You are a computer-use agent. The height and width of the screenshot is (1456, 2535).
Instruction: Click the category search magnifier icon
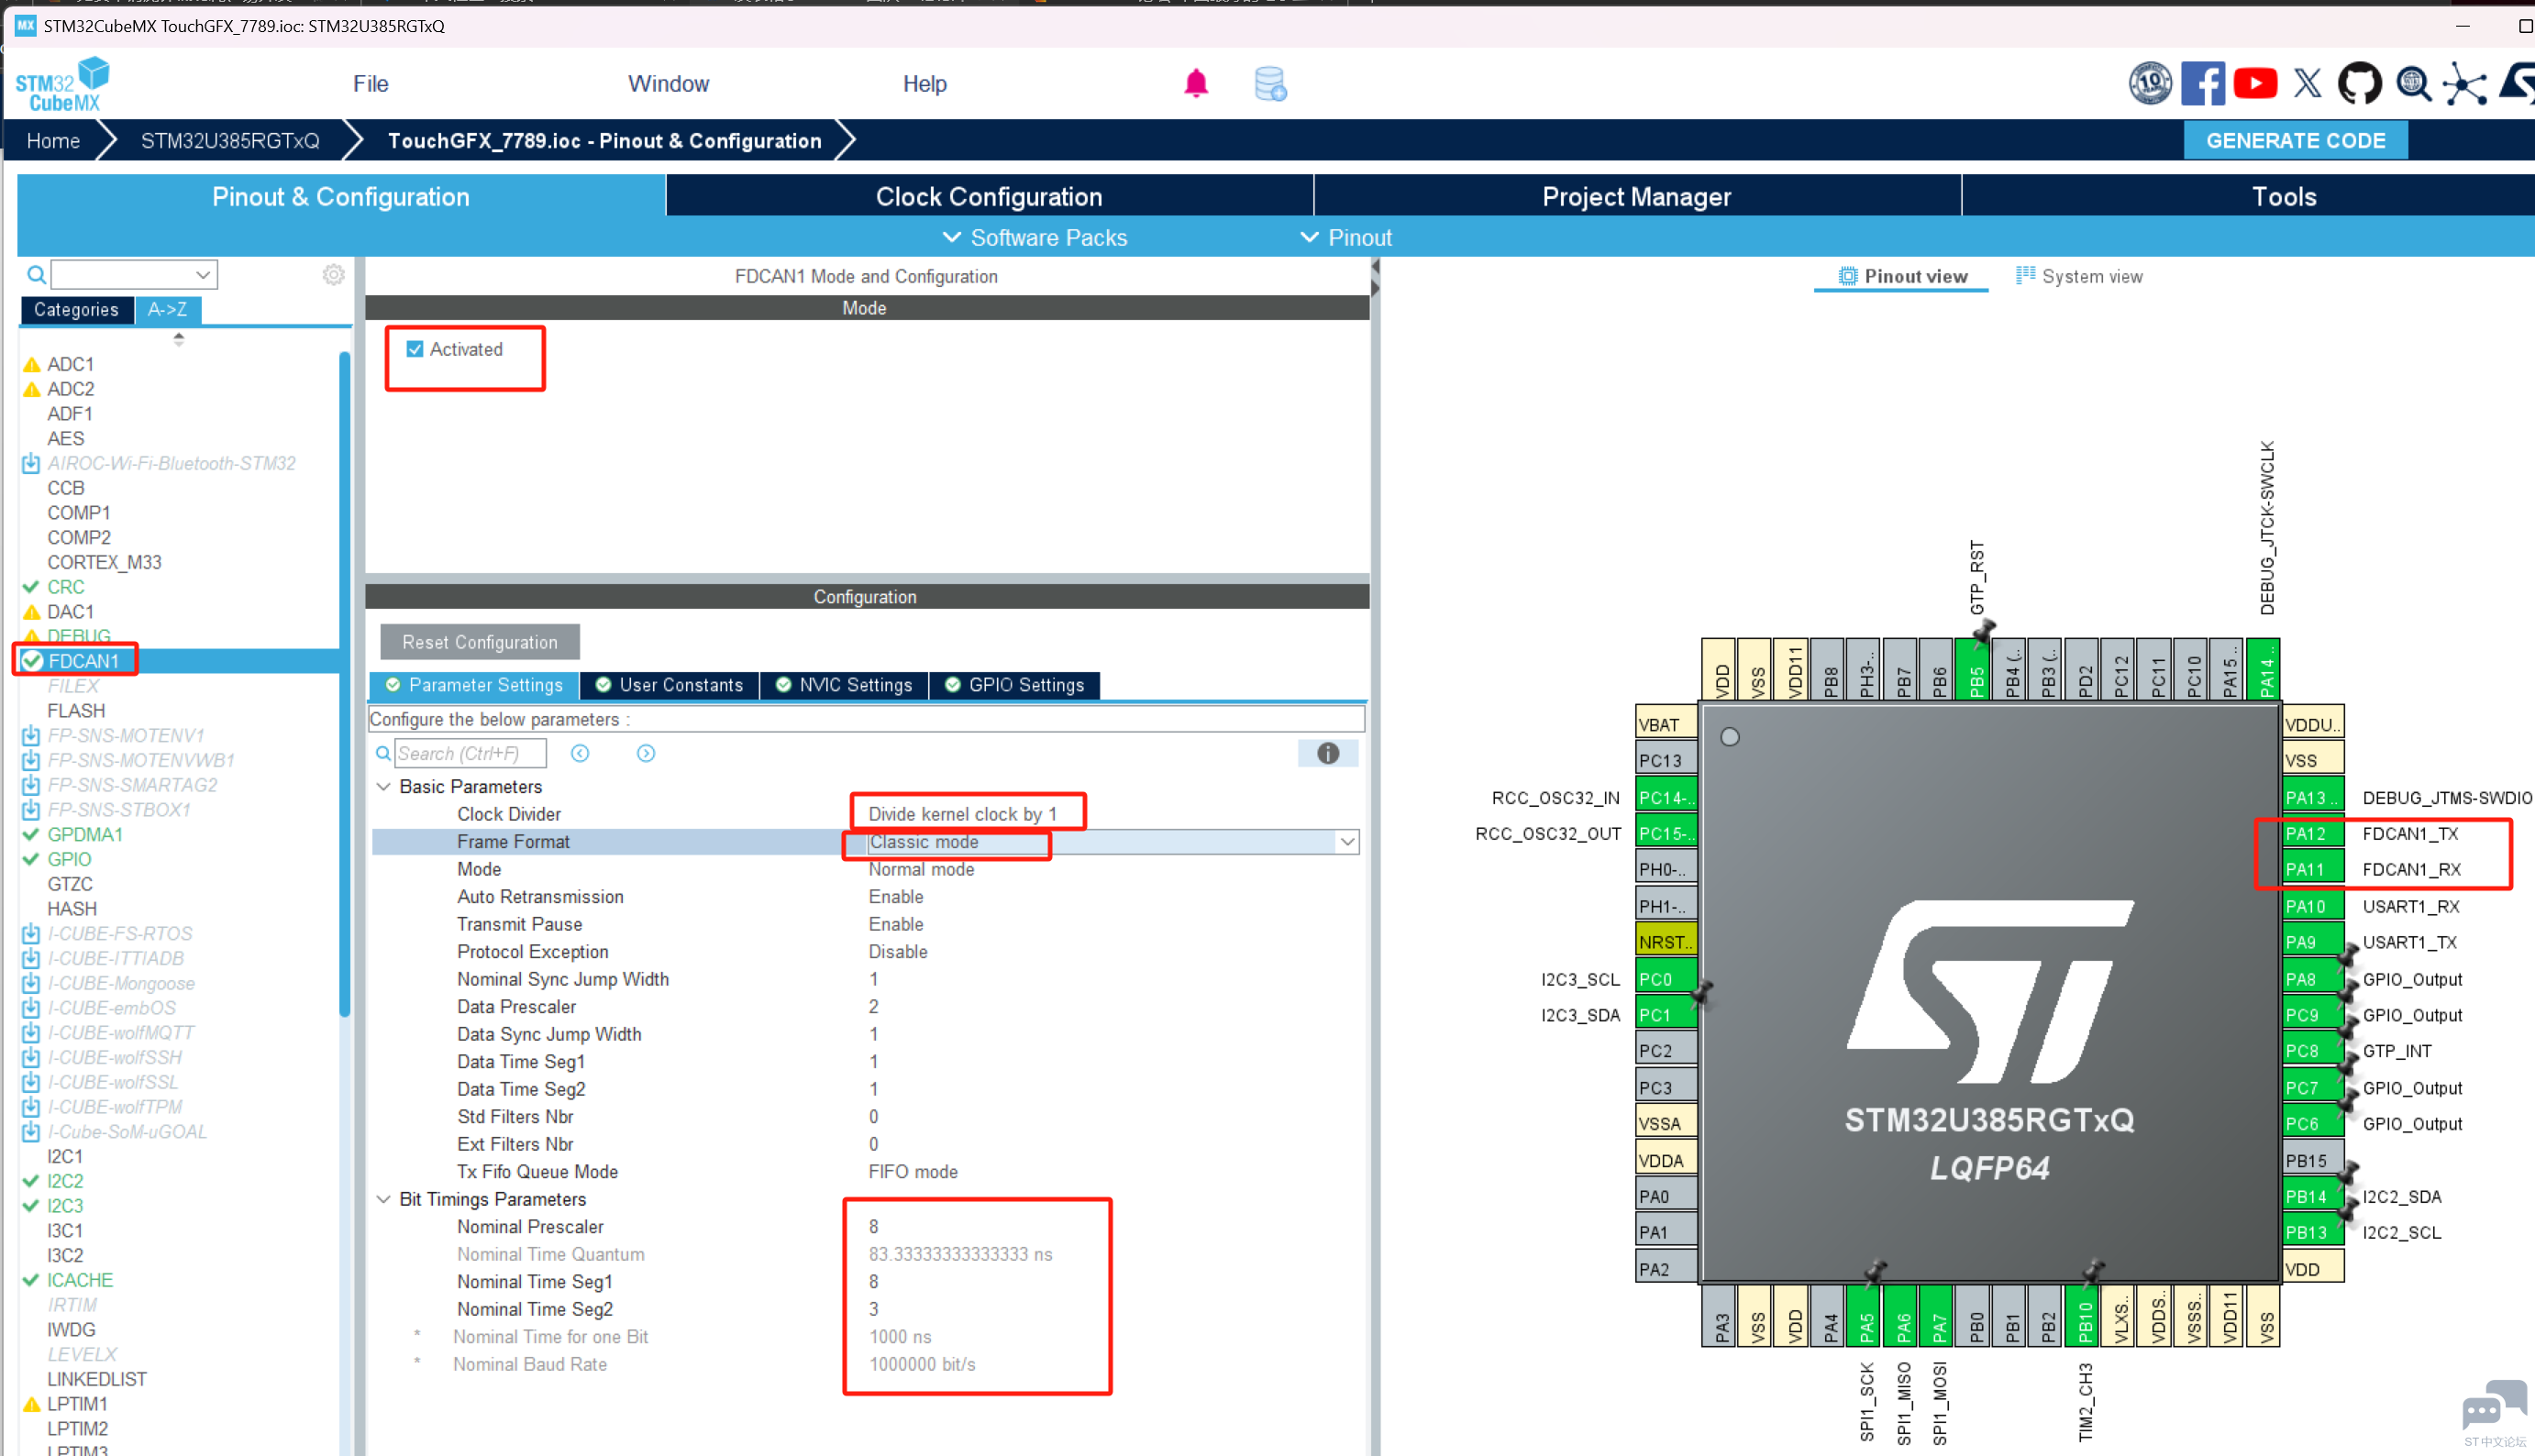coord(36,274)
